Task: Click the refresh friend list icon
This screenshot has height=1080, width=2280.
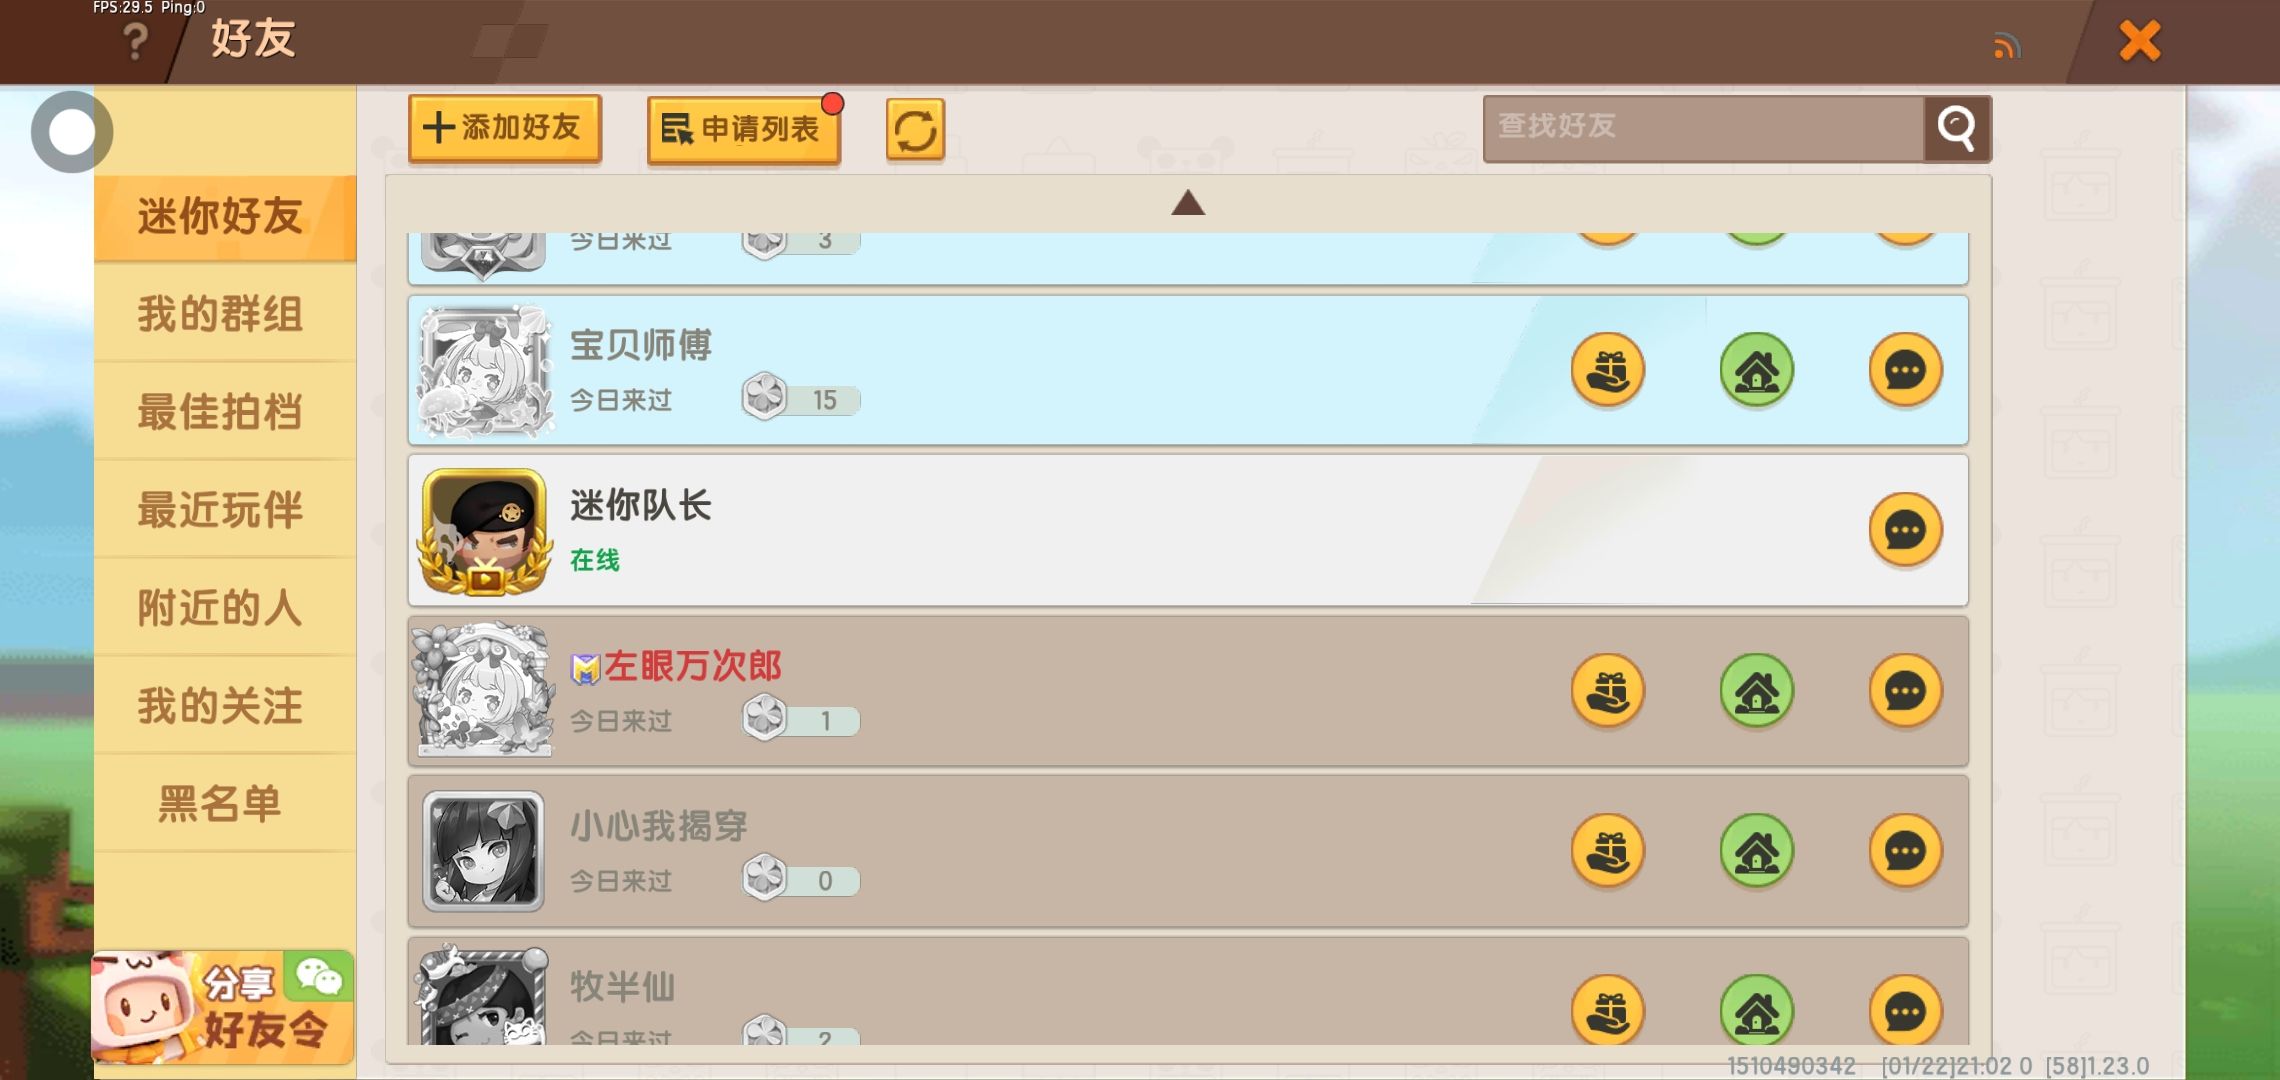Action: click(915, 130)
